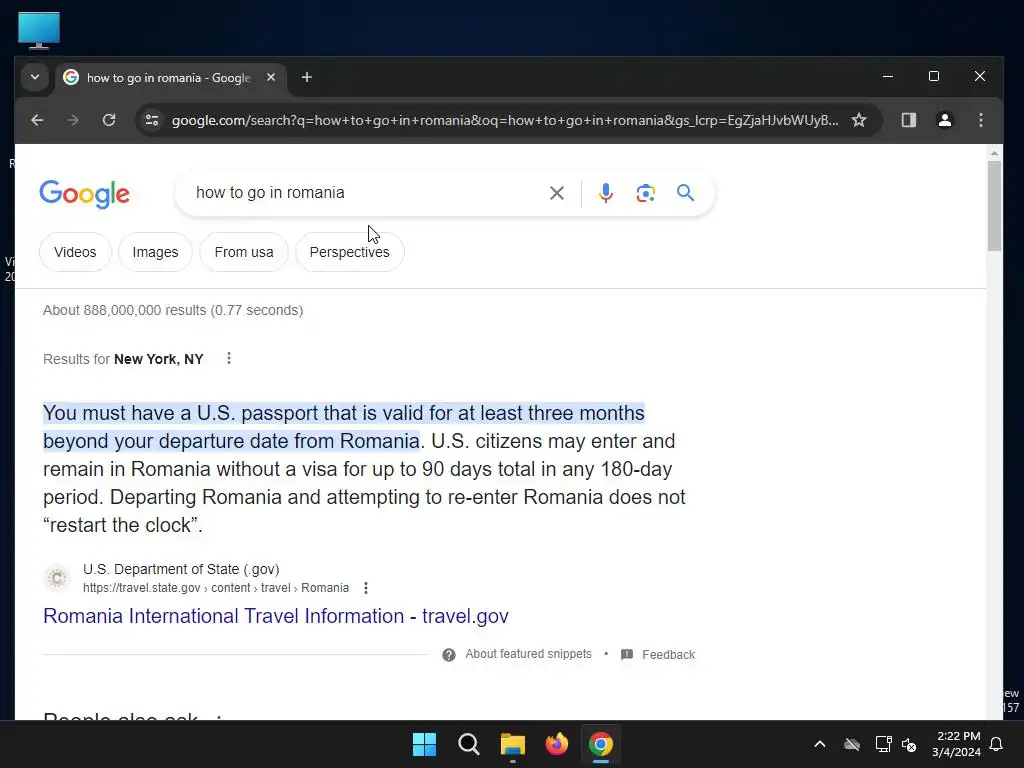
Task: Click the scrollbar up arrow
Action: pos(993,153)
